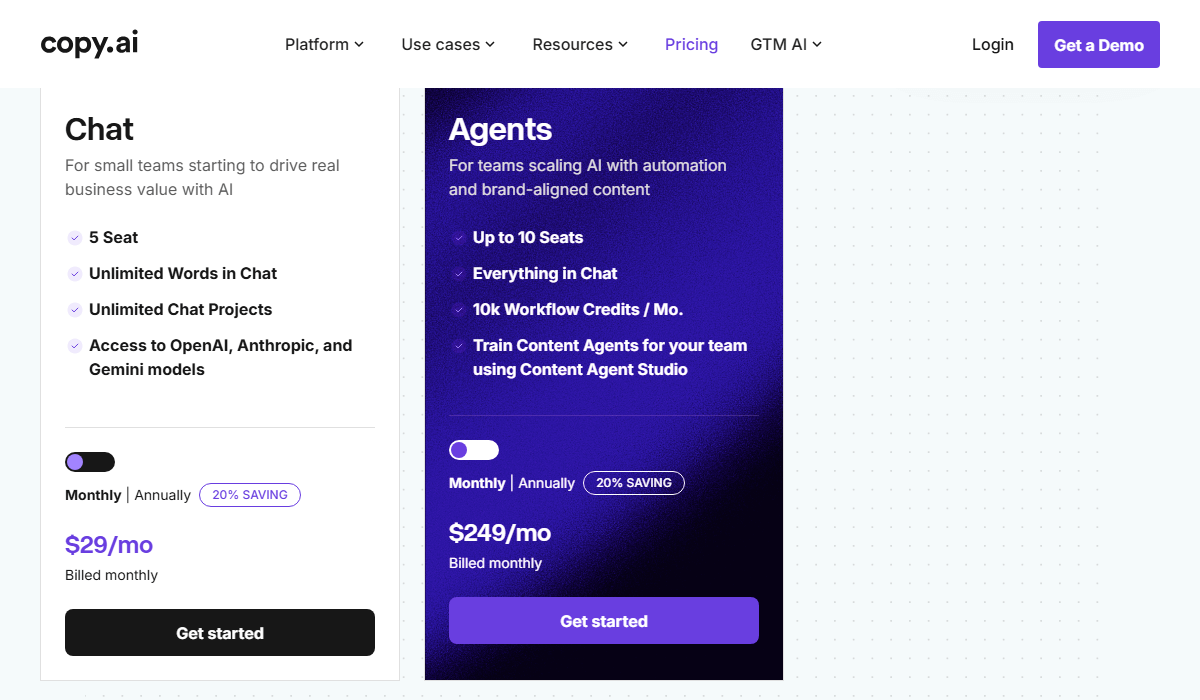Click checkmark icon beside Access to OpenAI

75,346
